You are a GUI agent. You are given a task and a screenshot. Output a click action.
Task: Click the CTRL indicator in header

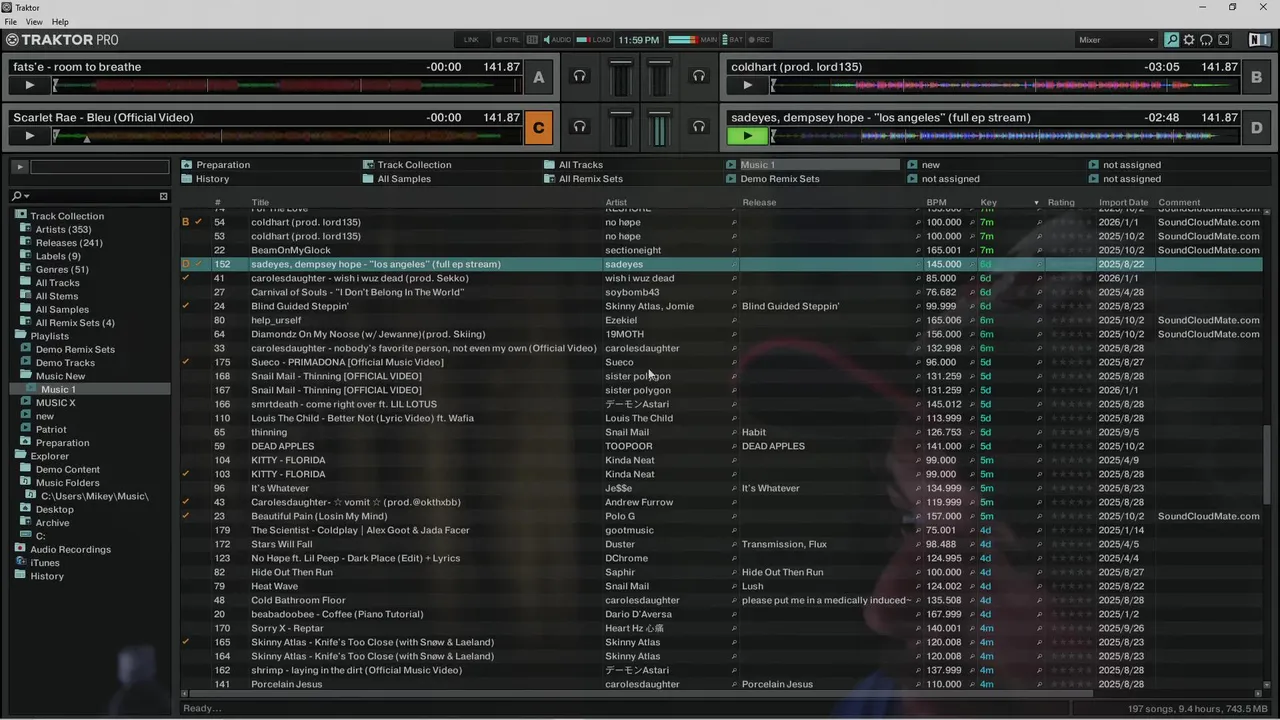507,40
